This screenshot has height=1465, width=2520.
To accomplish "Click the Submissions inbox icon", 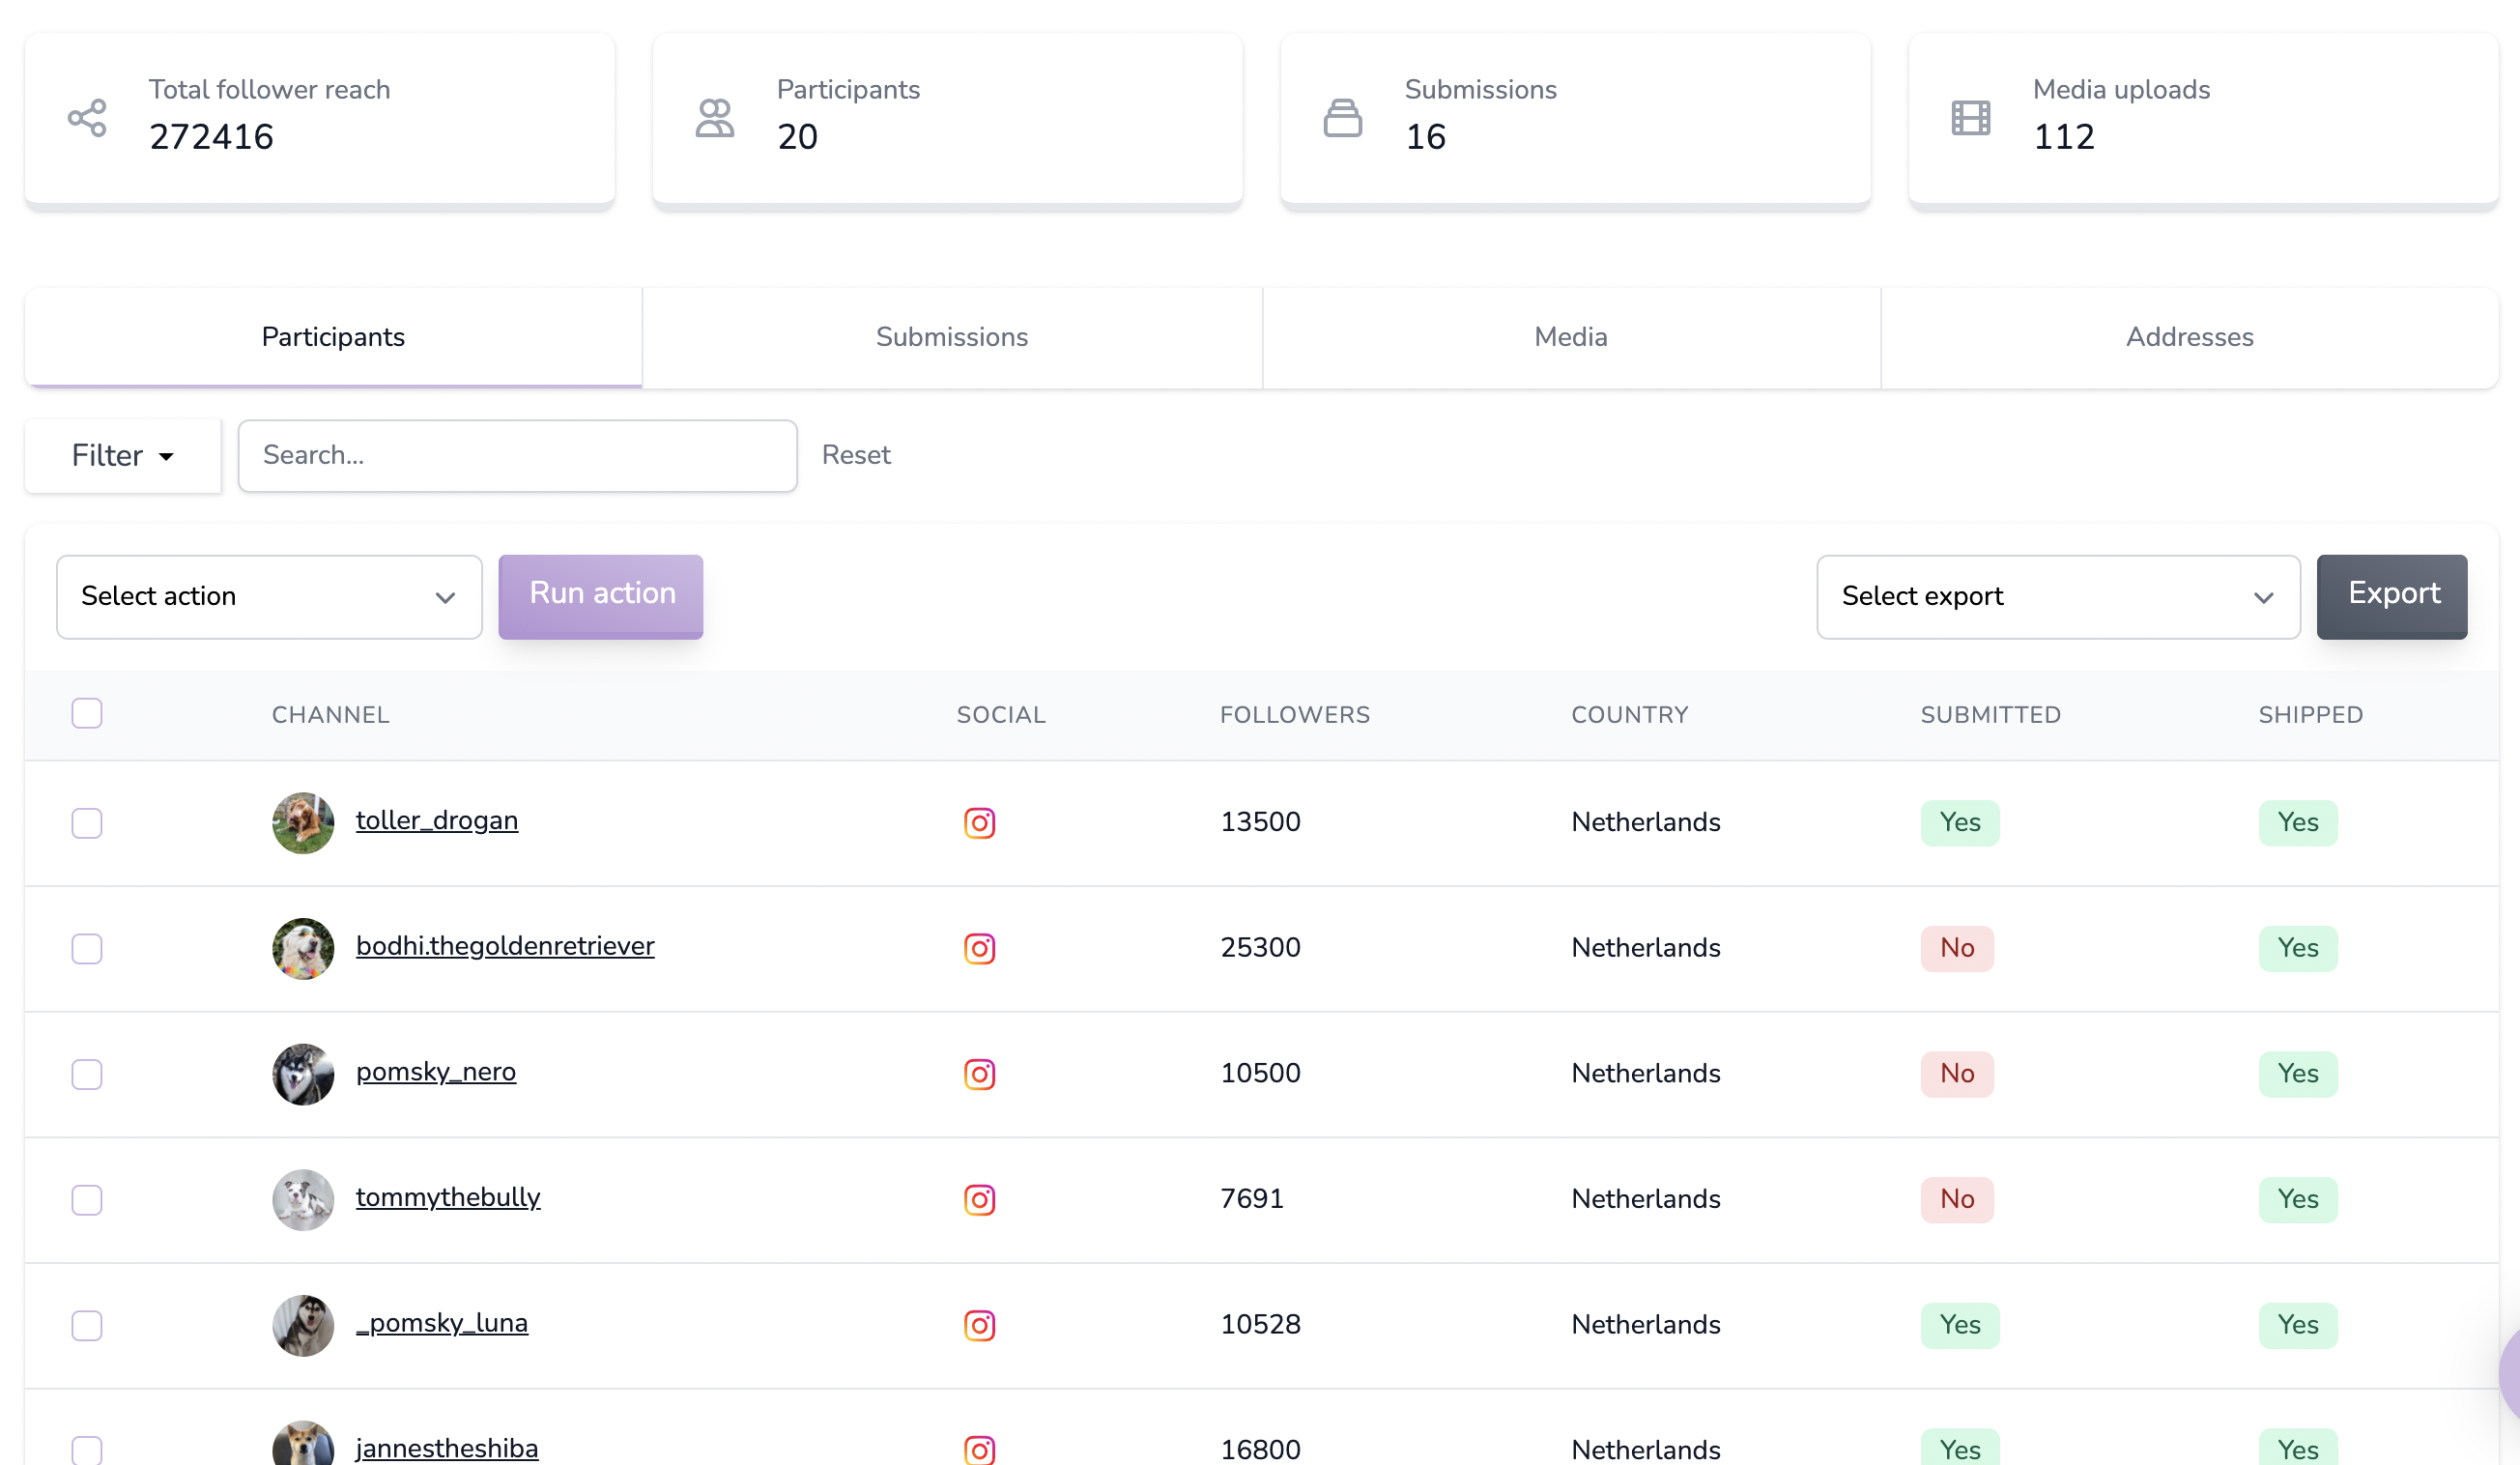I will tap(1342, 118).
